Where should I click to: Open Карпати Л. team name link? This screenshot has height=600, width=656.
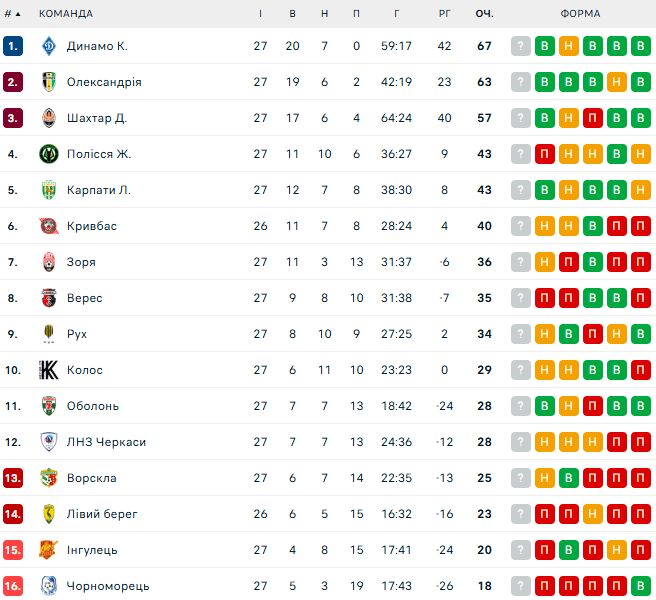pyautogui.click(x=99, y=190)
